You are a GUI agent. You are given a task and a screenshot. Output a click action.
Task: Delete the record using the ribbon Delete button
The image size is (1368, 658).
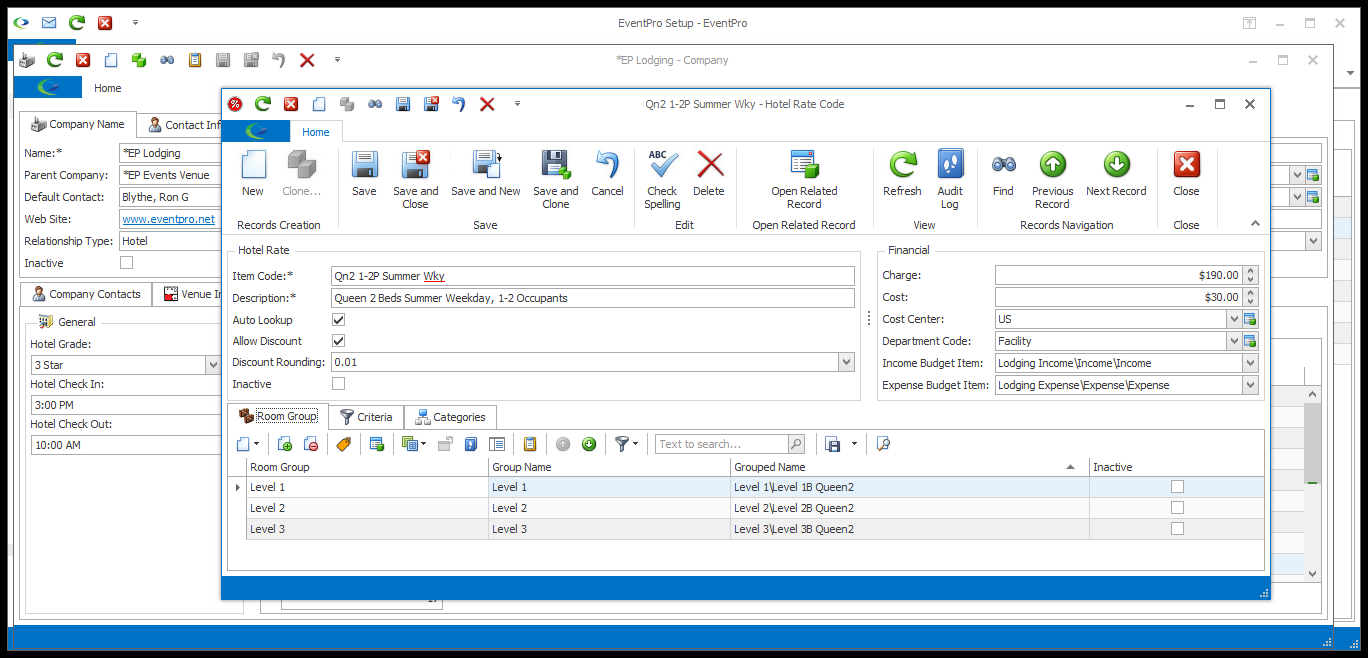(709, 174)
